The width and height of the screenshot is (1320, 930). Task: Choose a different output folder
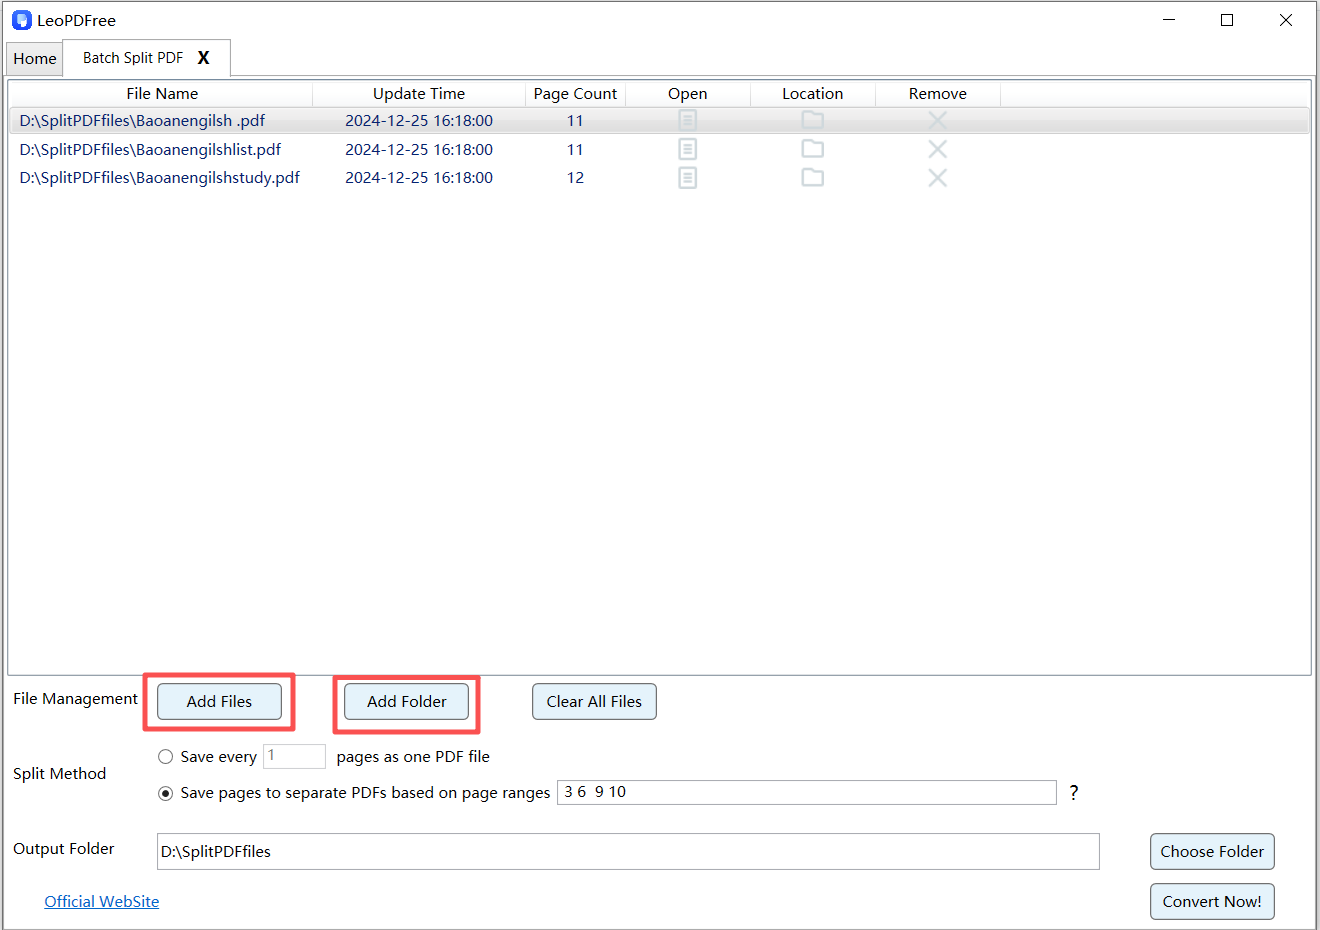point(1212,851)
